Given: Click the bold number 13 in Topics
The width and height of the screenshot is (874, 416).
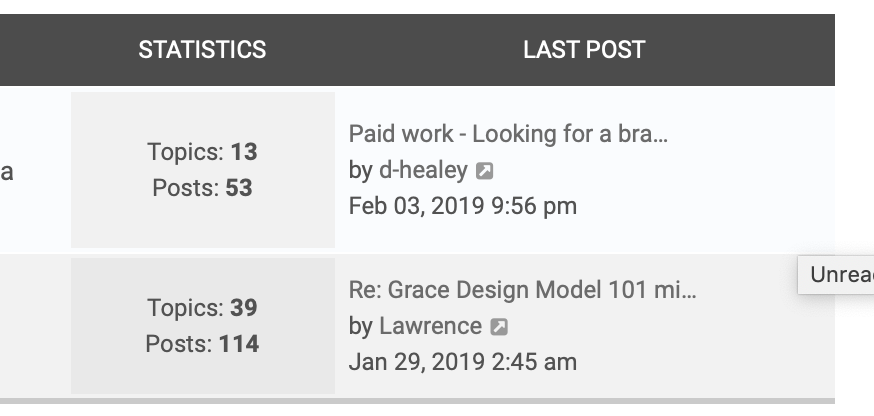Looking at the screenshot, I should click(243, 152).
